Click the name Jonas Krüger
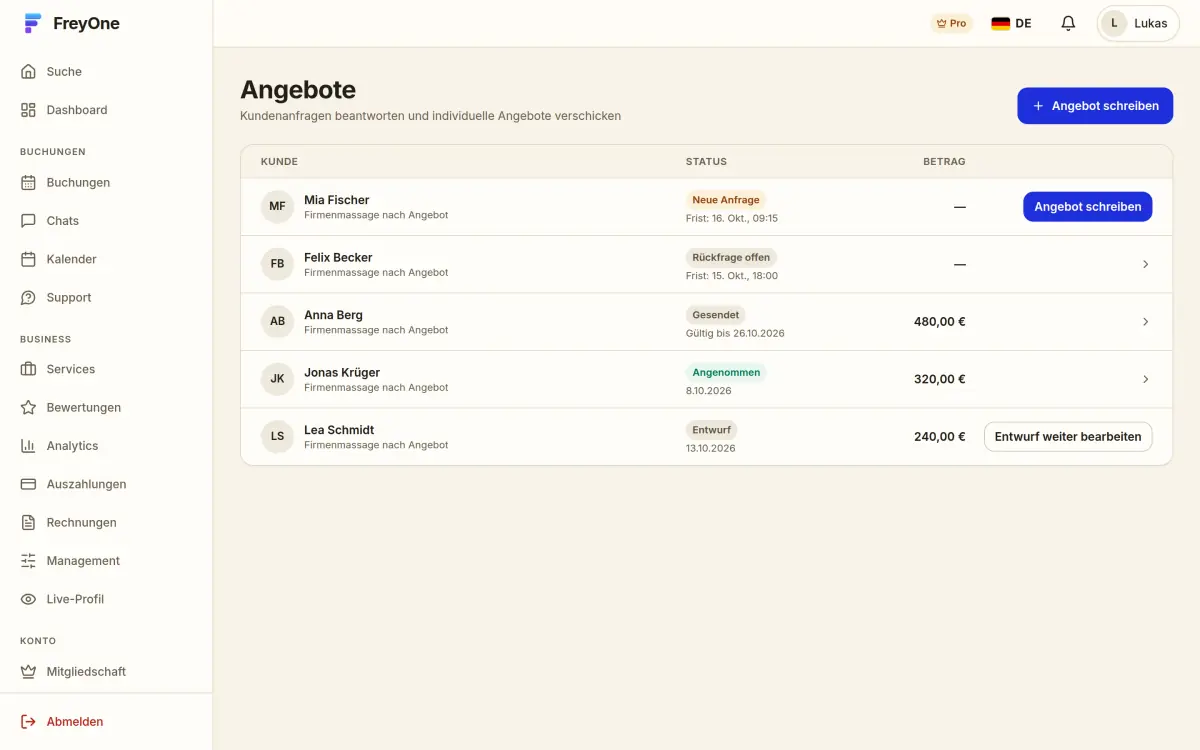Screen dimensions: 1200x750 342,373
